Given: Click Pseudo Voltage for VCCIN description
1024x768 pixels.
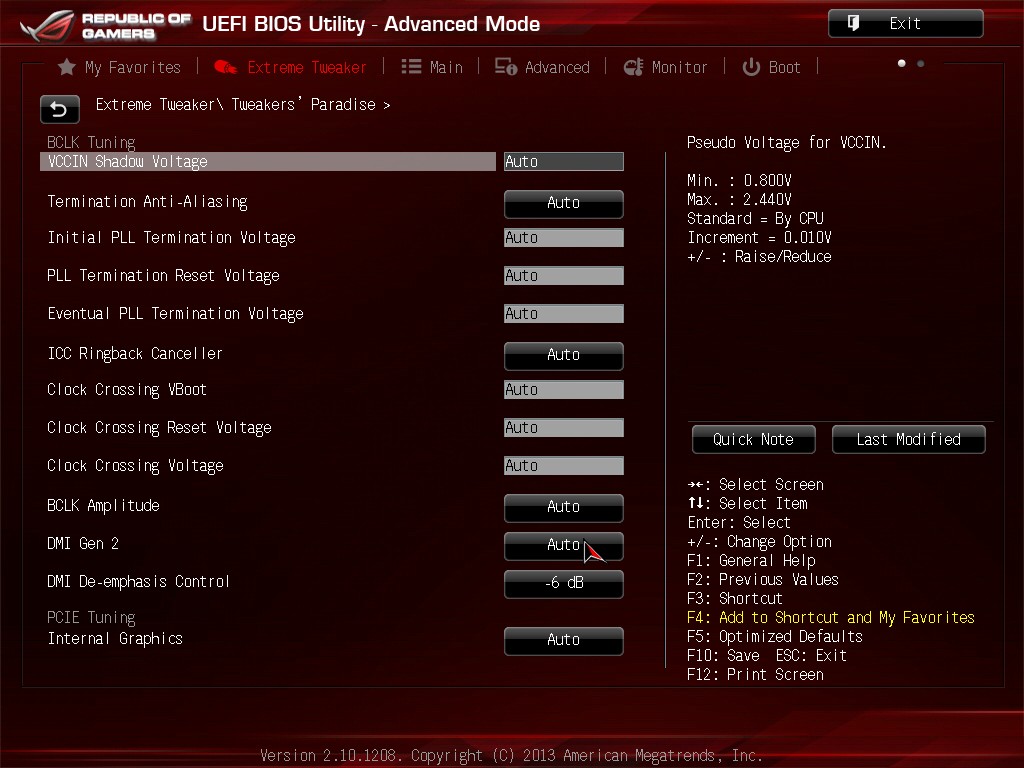Looking at the screenshot, I should click(786, 142).
